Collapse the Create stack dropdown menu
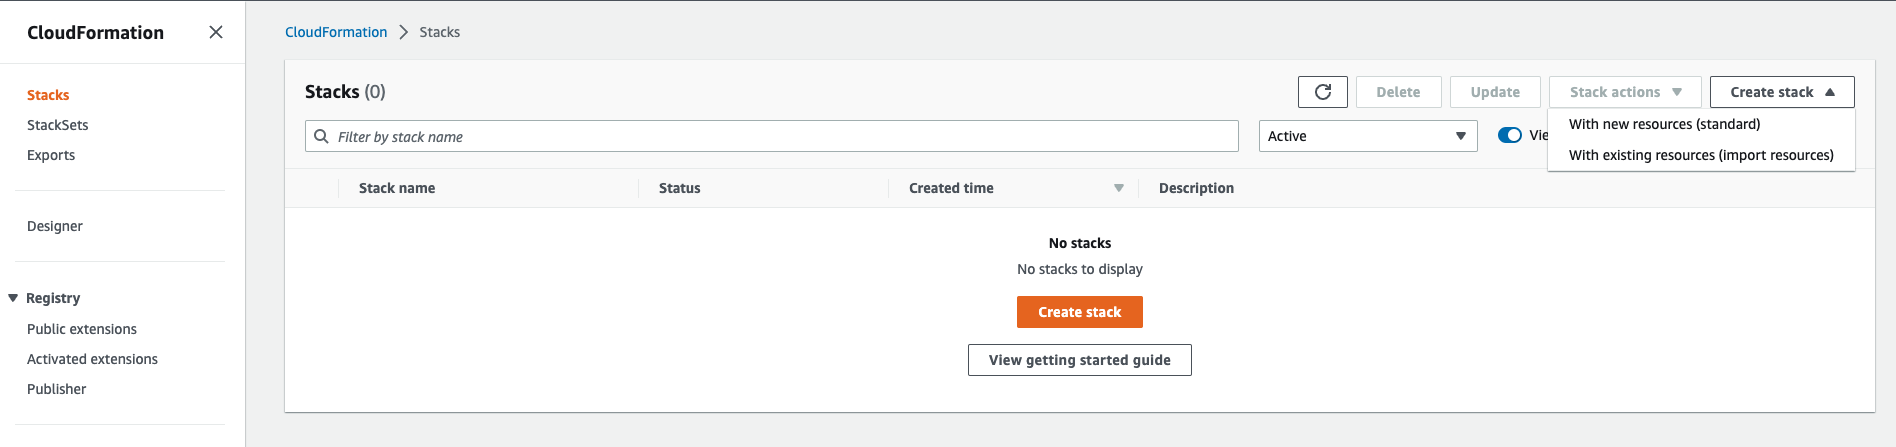This screenshot has width=1896, height=447. 1781,92
